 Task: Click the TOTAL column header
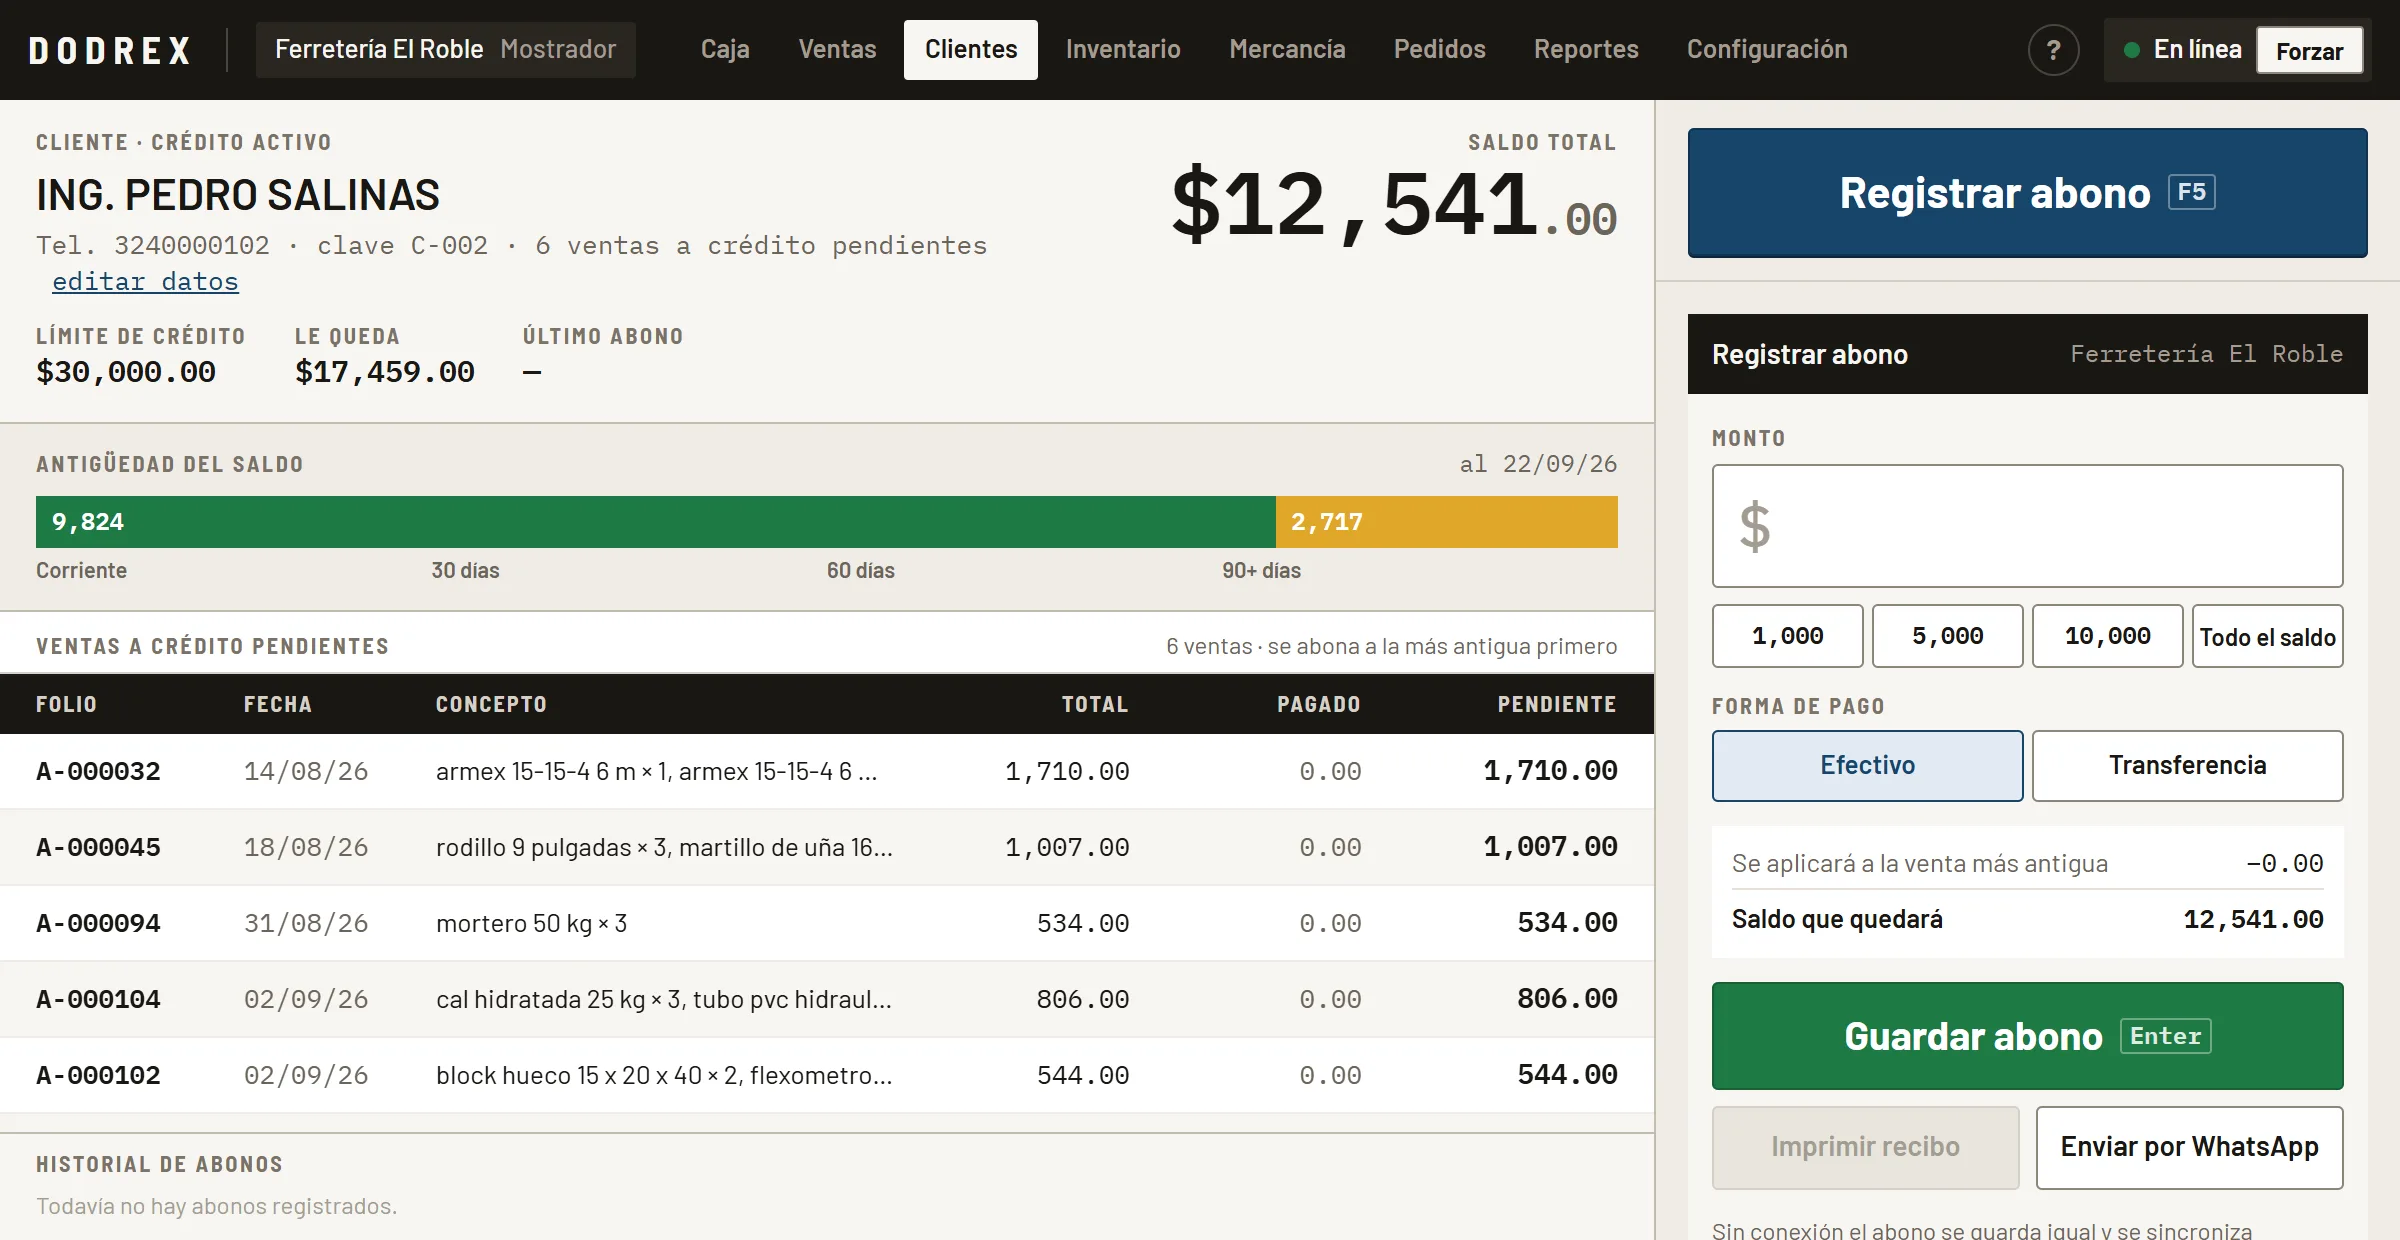1095,704
